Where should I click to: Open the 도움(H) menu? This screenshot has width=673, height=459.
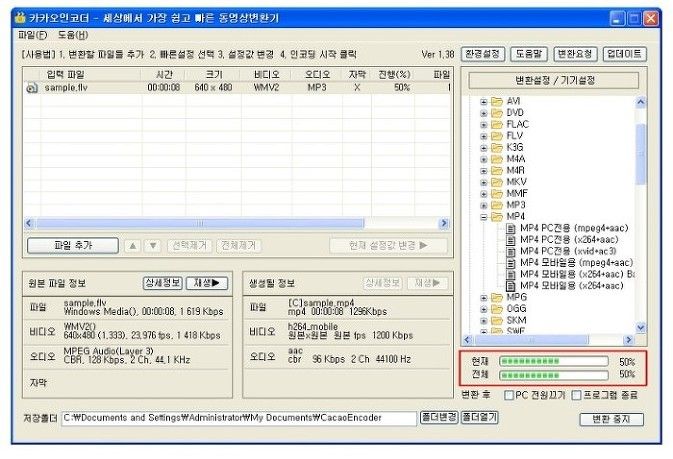(73, 35)
